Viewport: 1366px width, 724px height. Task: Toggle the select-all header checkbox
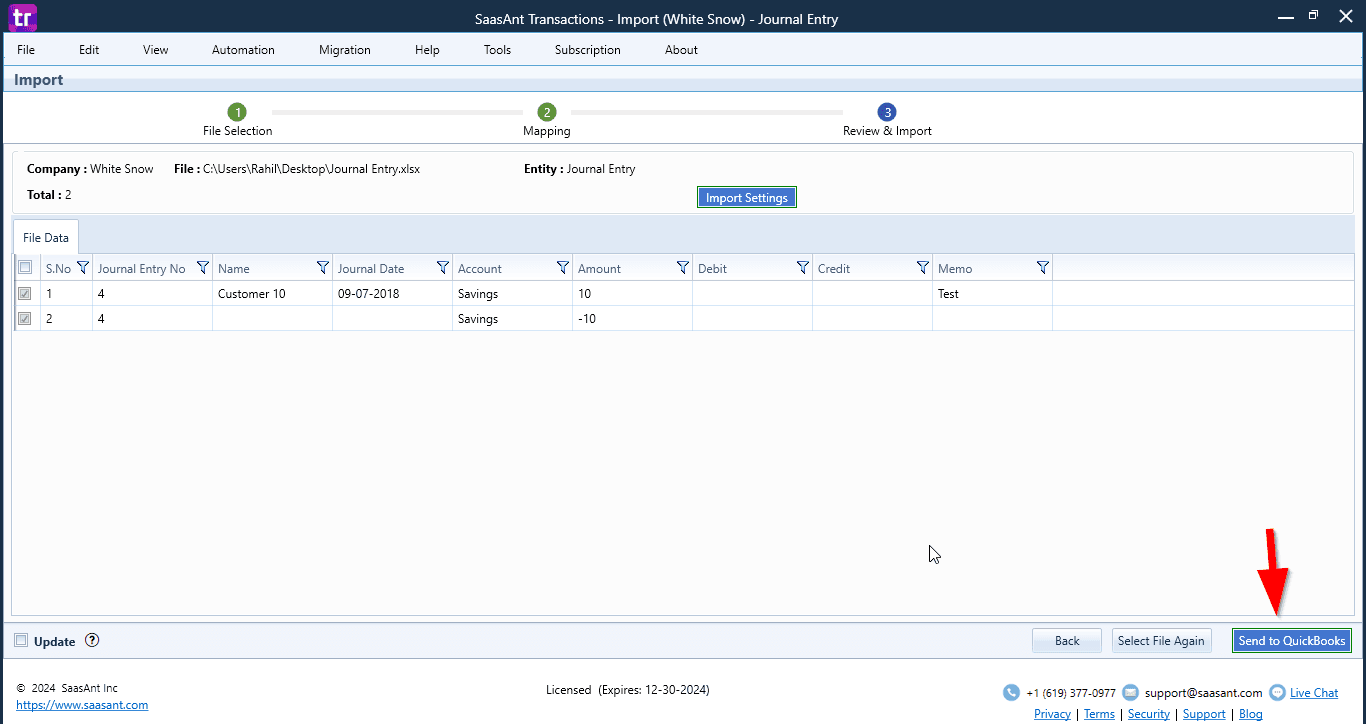click(x=25, y=267)
